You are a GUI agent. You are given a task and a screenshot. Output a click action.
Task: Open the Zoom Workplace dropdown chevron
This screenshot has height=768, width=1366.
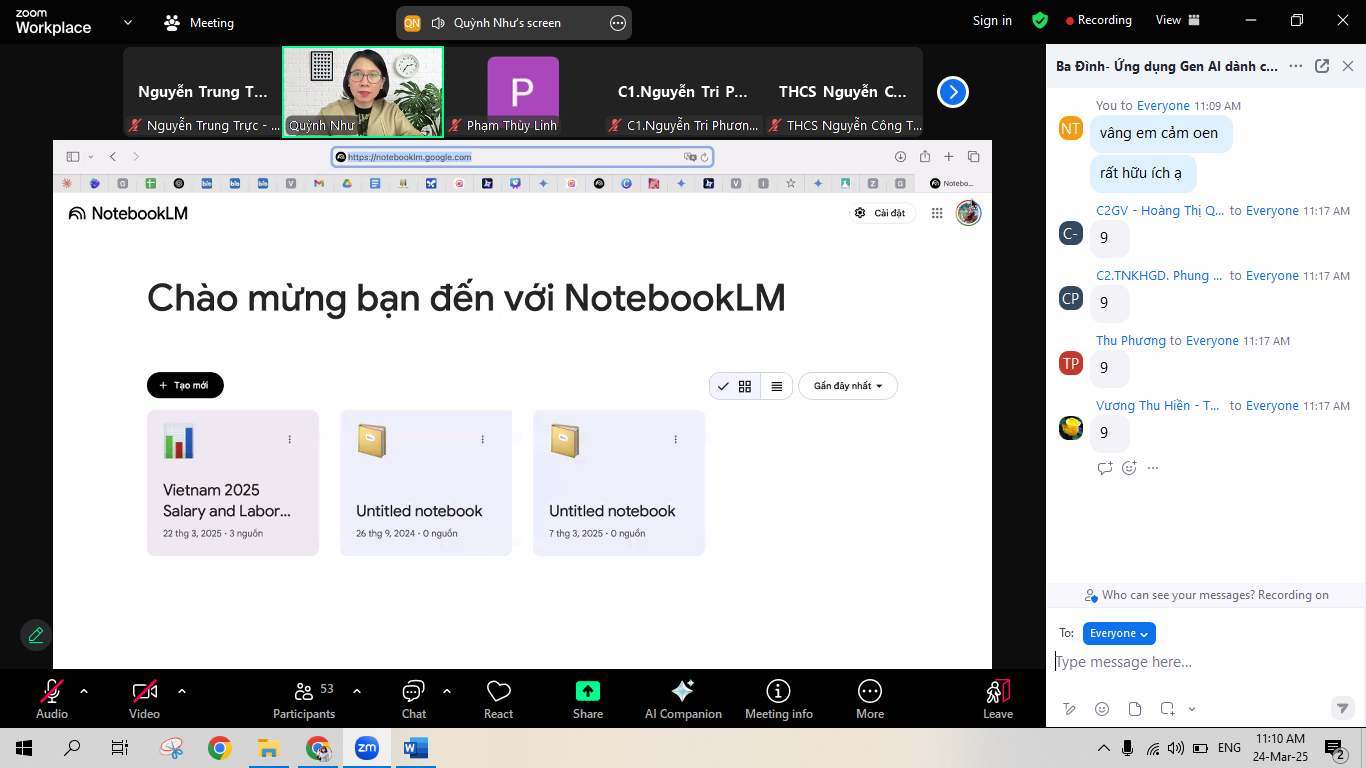pyautogui.click(x=127, y=22)
